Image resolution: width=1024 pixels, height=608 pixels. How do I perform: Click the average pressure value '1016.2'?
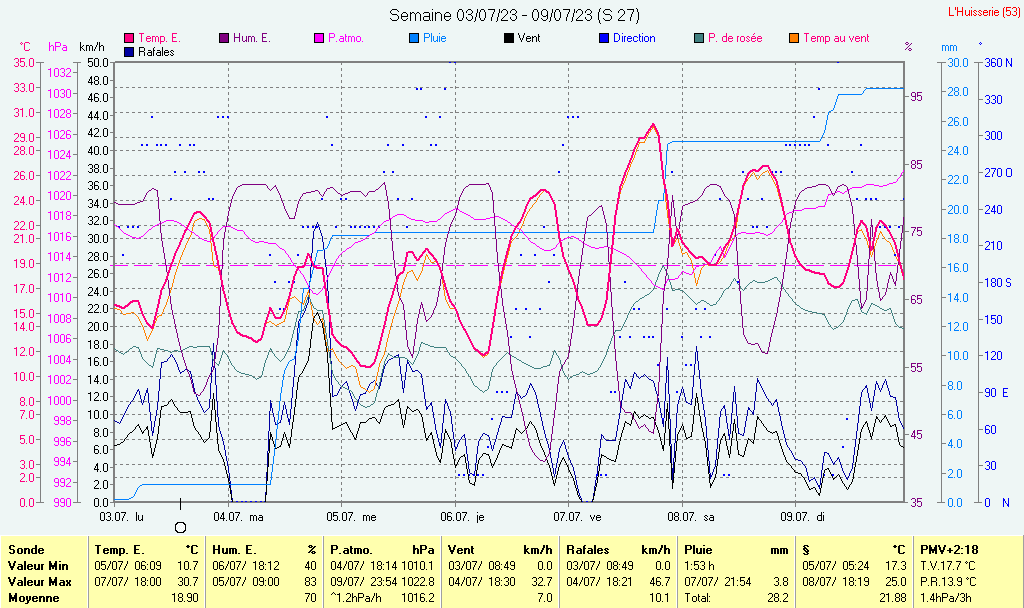pyautogui.click(x=418, y=598)
